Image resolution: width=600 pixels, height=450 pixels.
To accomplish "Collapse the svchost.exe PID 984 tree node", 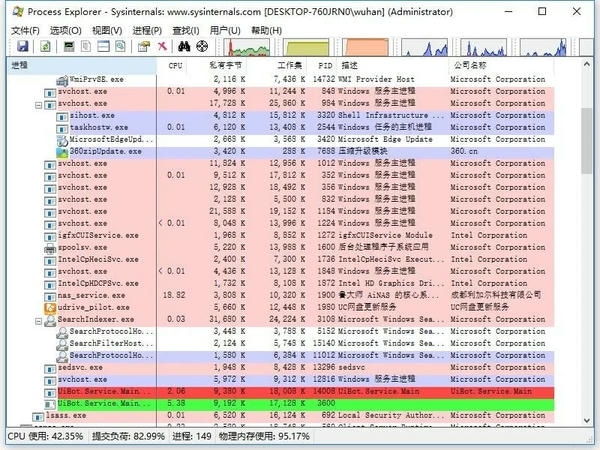I will 38,104.
